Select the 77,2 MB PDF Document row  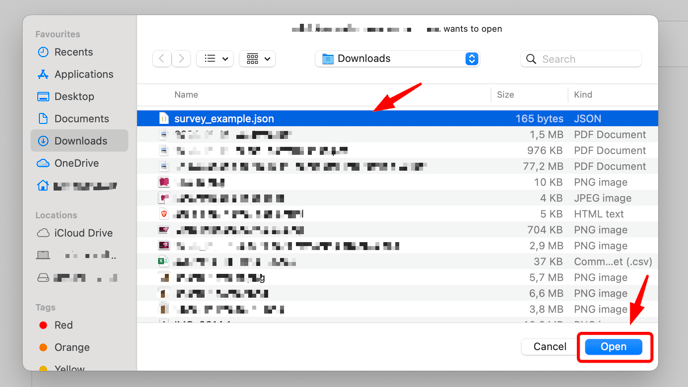(398, 166)
